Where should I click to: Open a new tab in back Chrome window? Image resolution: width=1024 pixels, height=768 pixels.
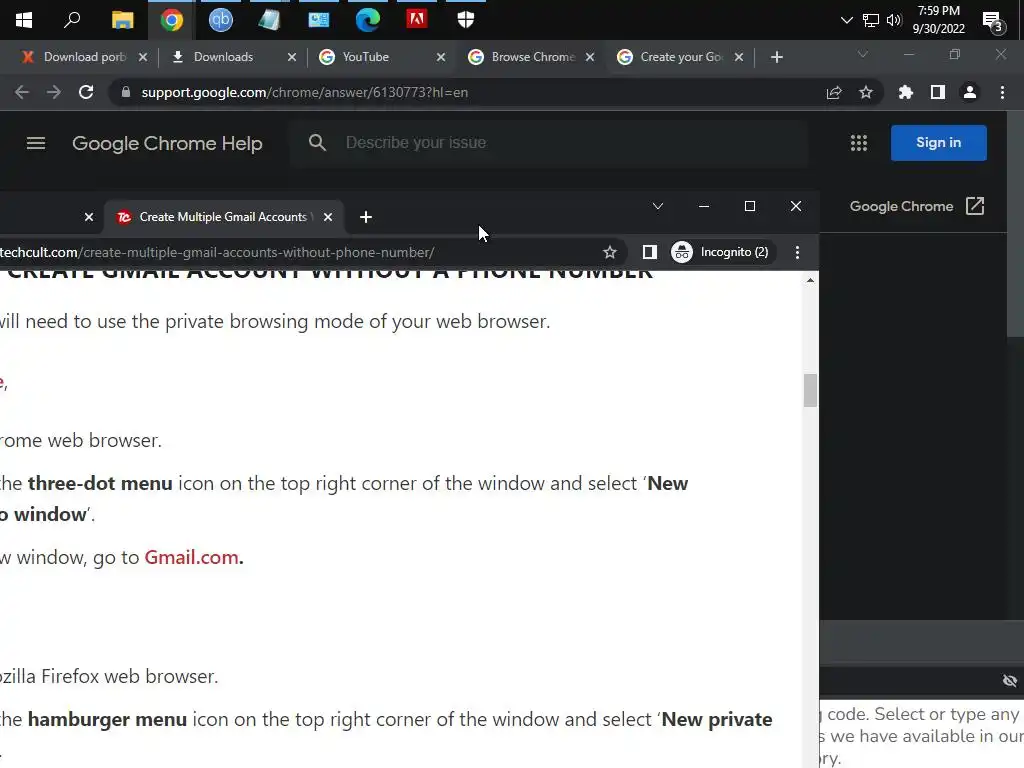776,57
